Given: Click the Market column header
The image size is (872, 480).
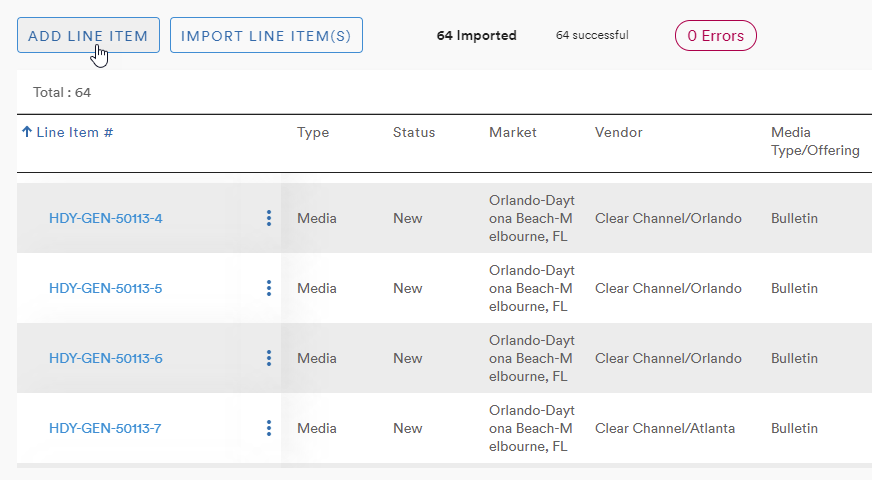Looking at the screenshot, I should [513, 132].
